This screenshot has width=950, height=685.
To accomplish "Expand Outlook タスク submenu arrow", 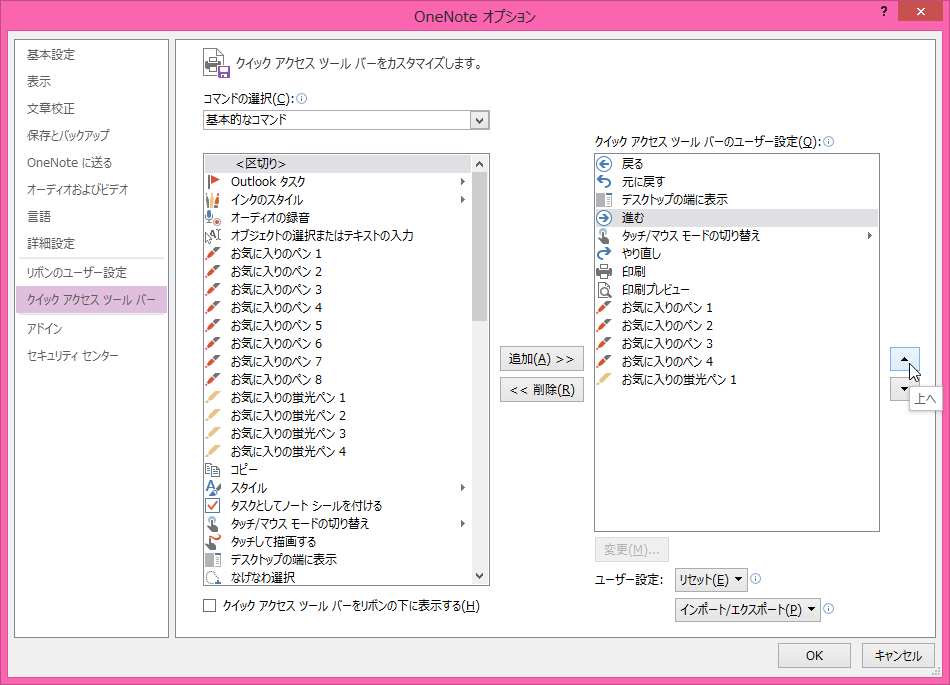I will coord(463,181).
